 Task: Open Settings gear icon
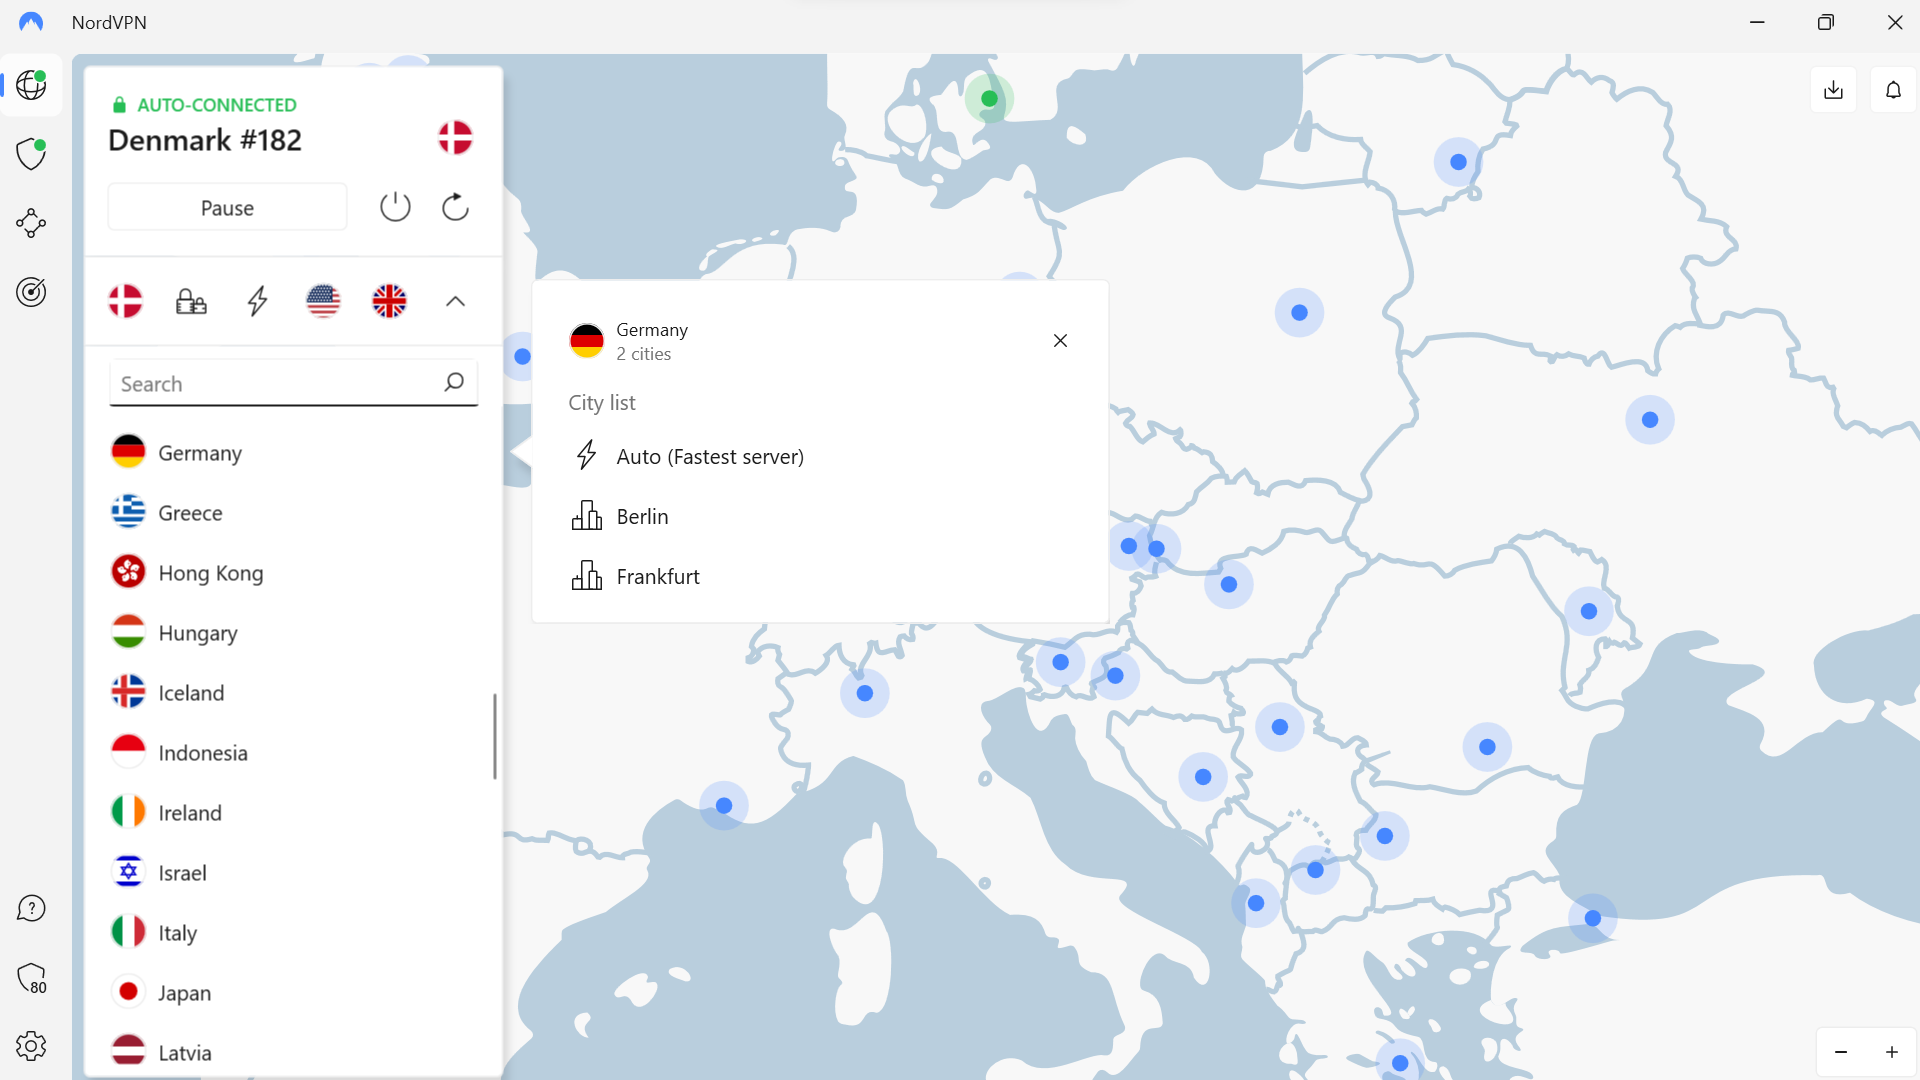pyautogui.click(x=32, y=1046)
